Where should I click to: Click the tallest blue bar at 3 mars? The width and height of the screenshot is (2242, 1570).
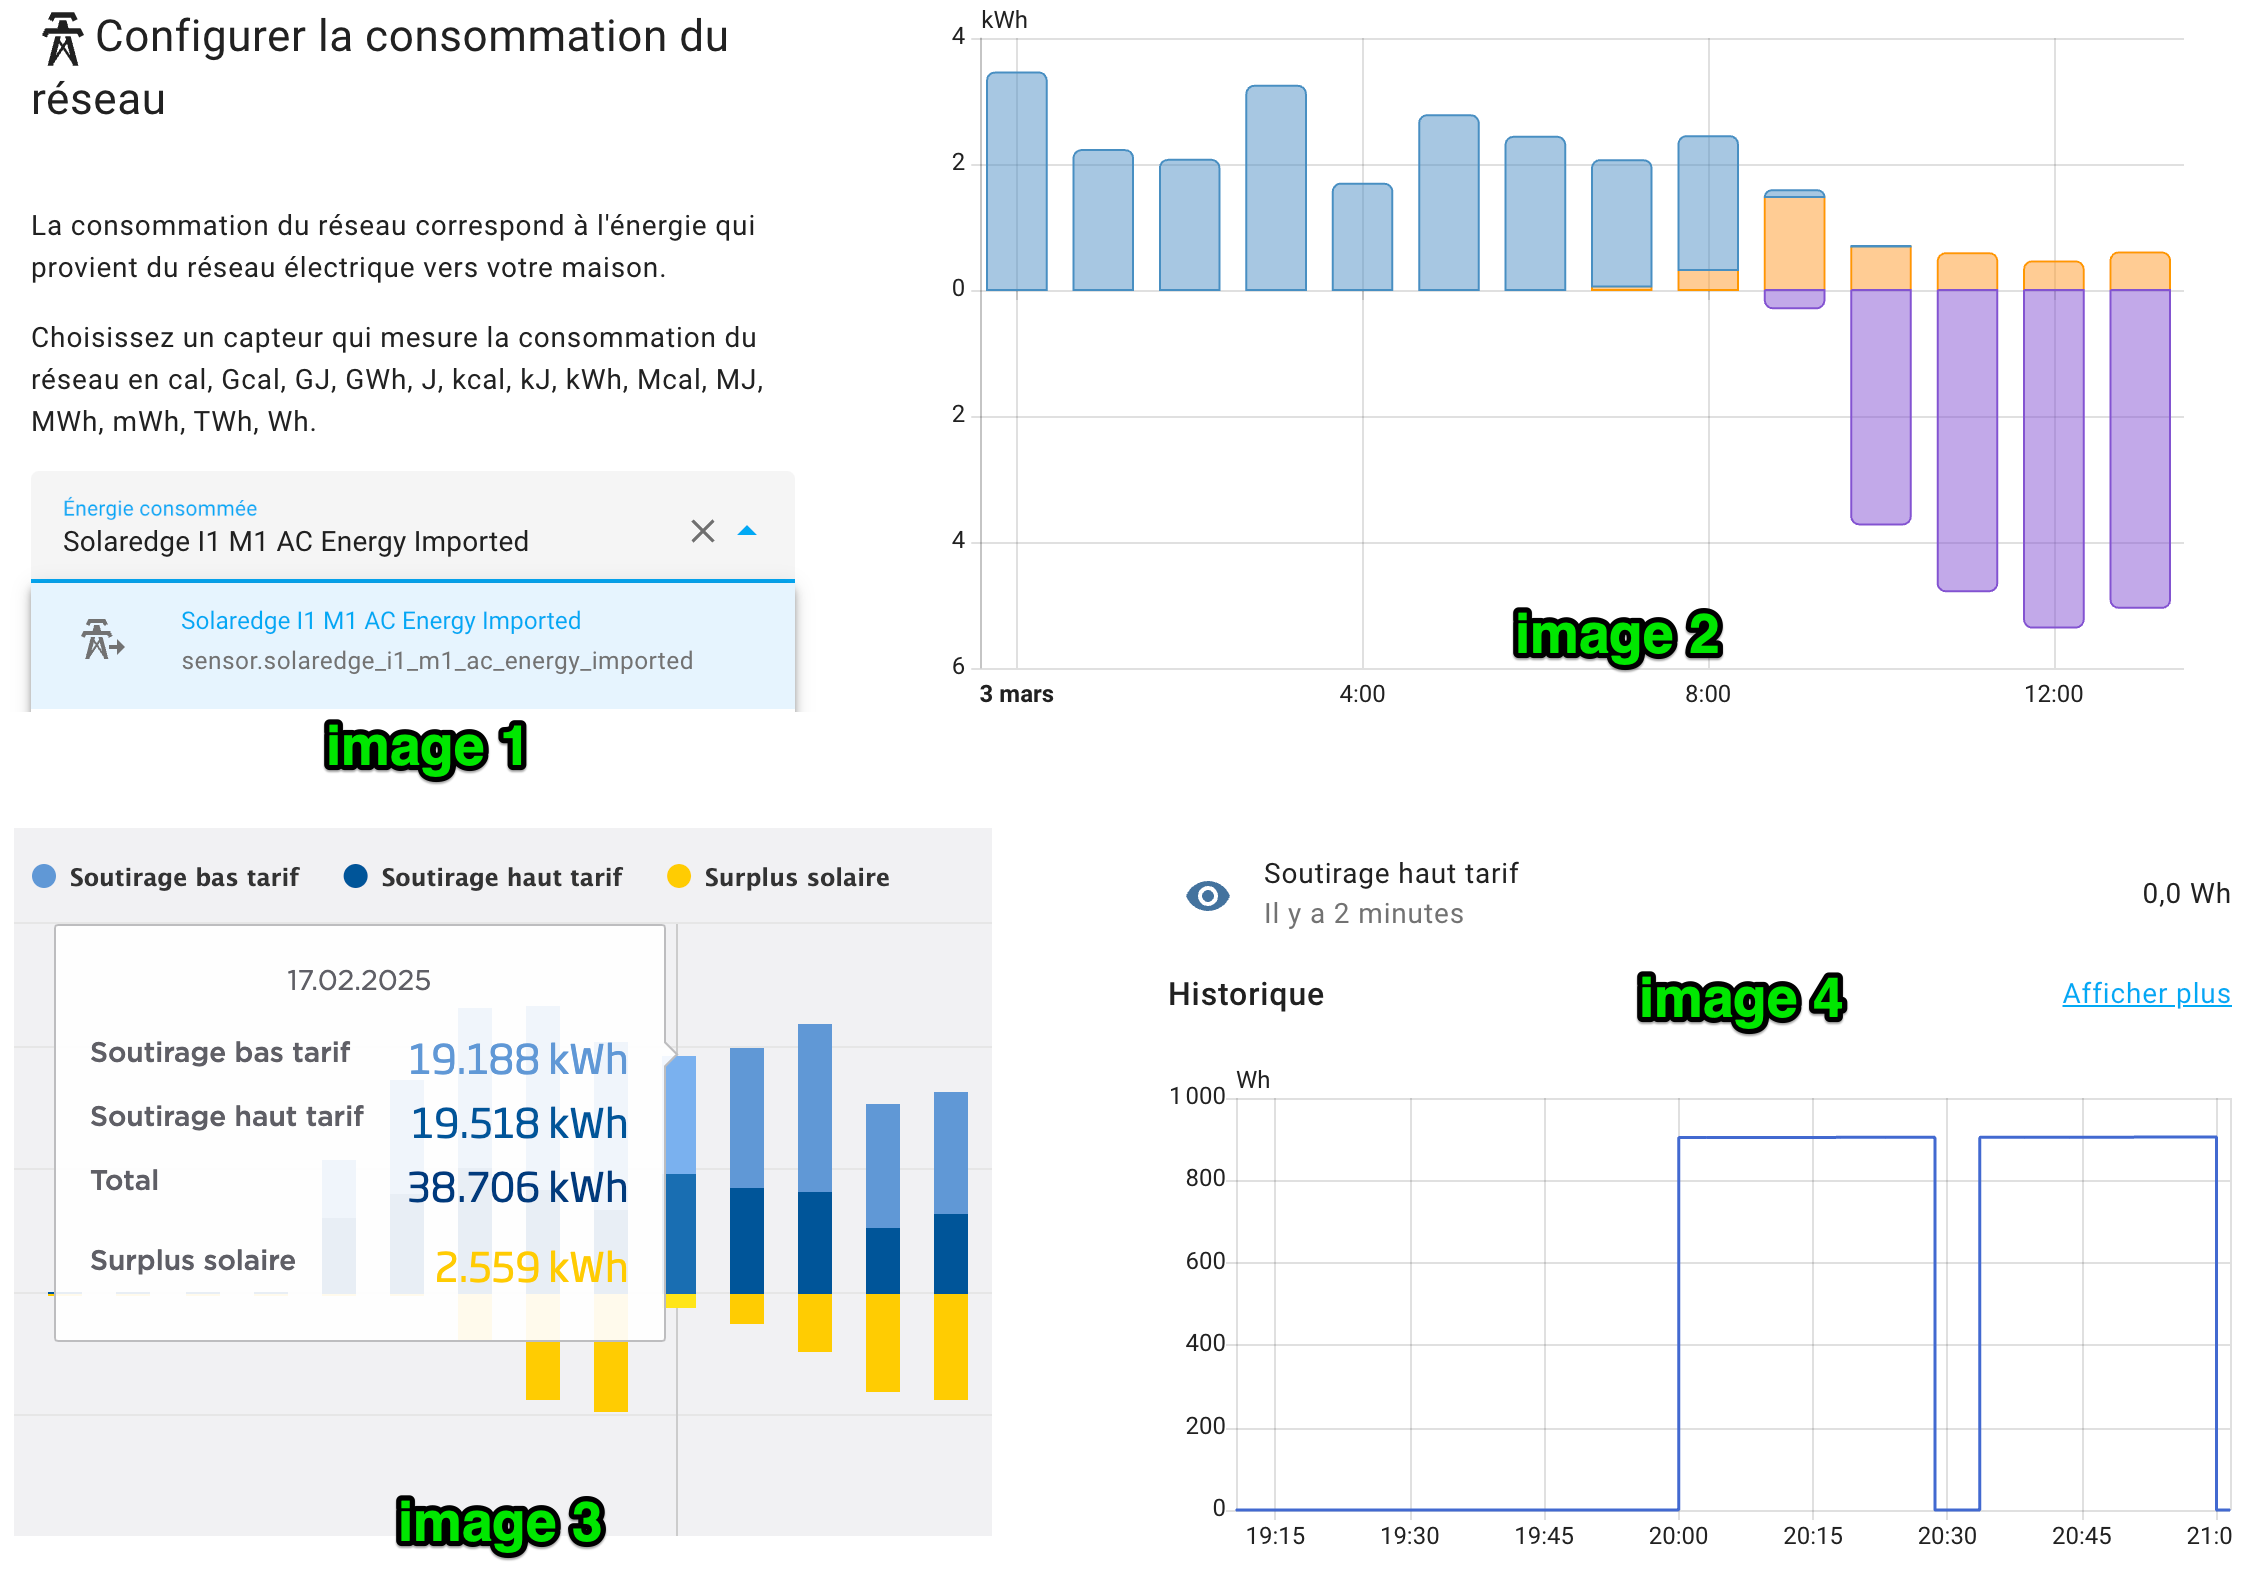1016,180
